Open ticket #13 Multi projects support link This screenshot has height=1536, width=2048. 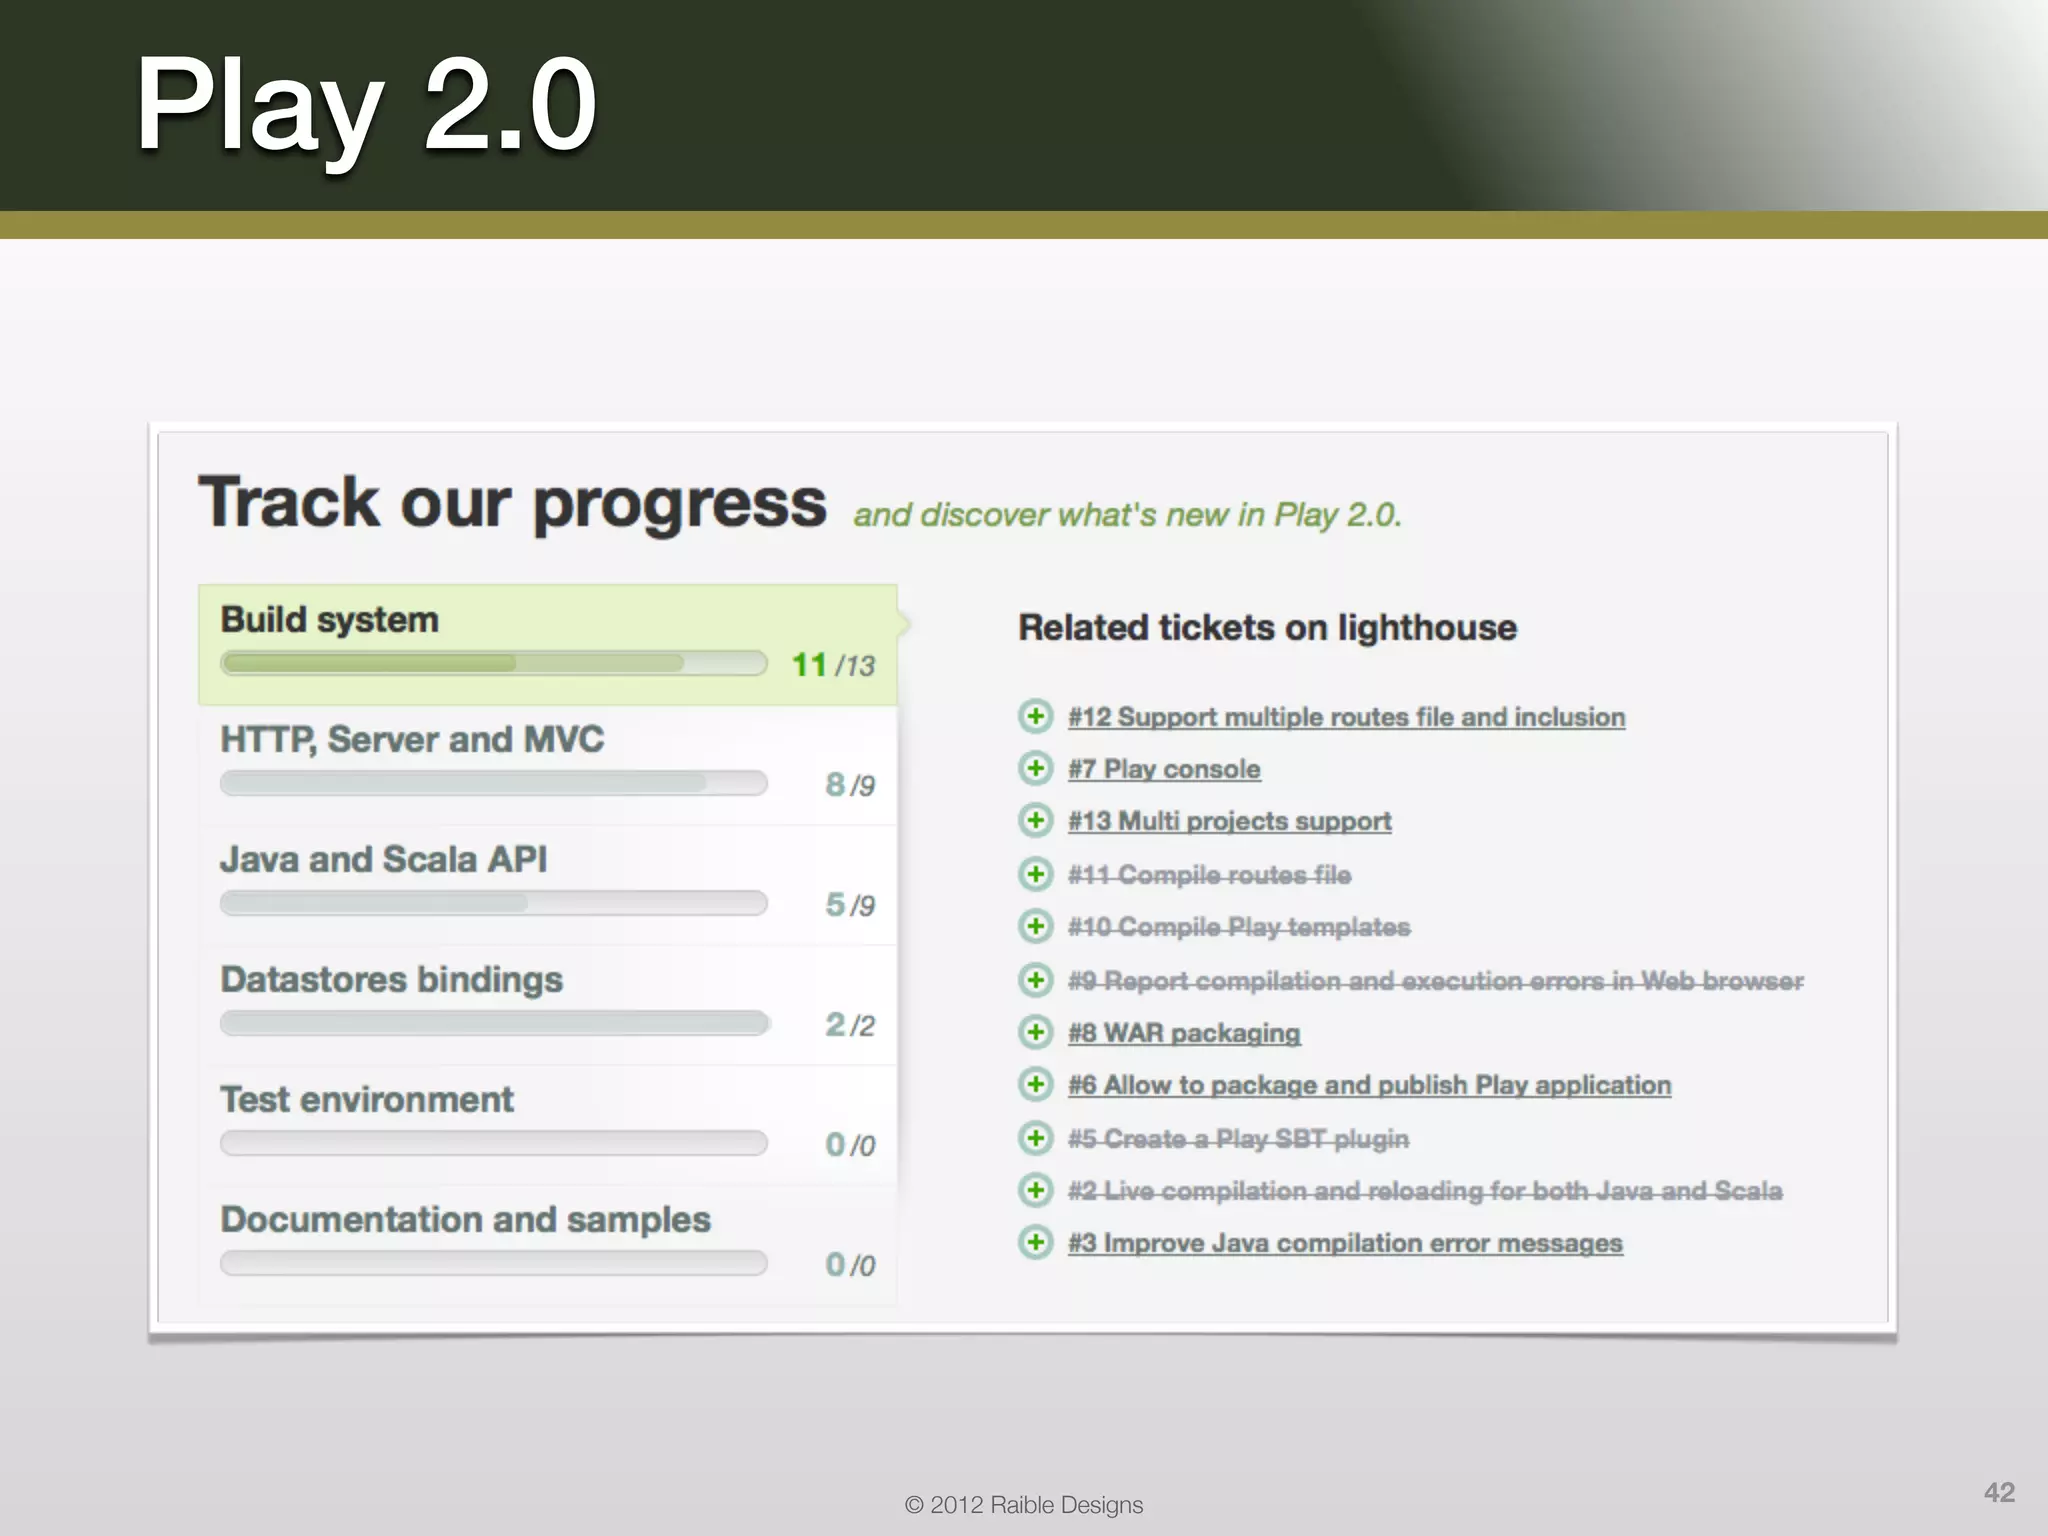1229,821
